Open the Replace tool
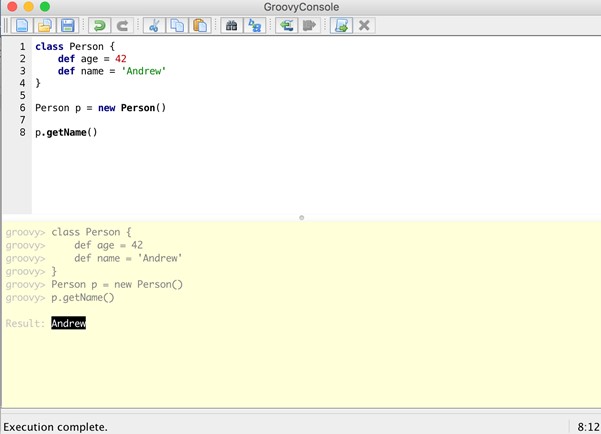The image size is (601, 434). point(255,26)
